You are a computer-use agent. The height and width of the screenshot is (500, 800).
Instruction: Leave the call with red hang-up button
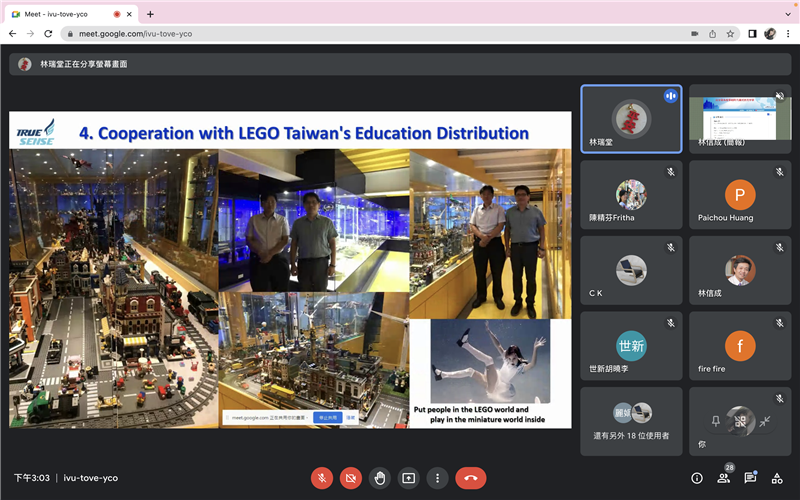pyautogui.click(x=471, y=478)
